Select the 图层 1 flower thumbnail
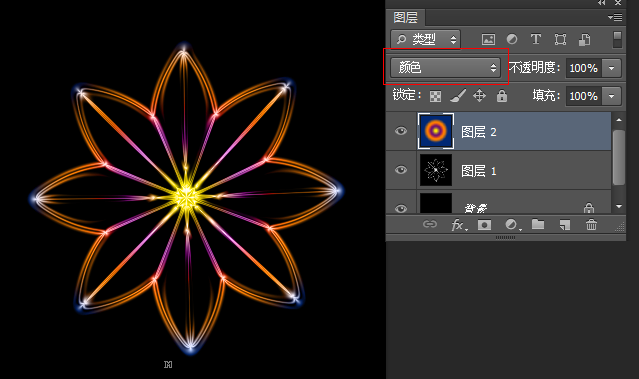The width and height of the screenshot is (639, 379). click(x=436, y=170)
